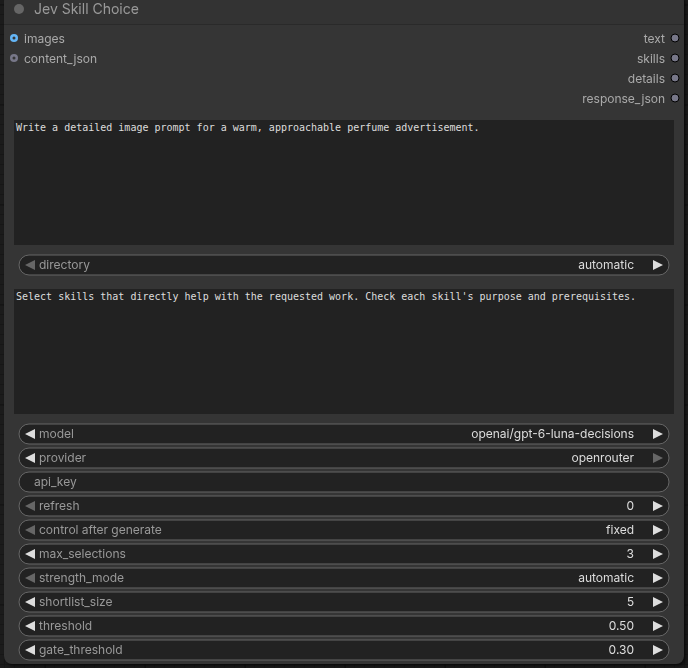Open the provider dropdown showing openrouter
The width and height of the screenshot is (688, 668).
point(344,458)
